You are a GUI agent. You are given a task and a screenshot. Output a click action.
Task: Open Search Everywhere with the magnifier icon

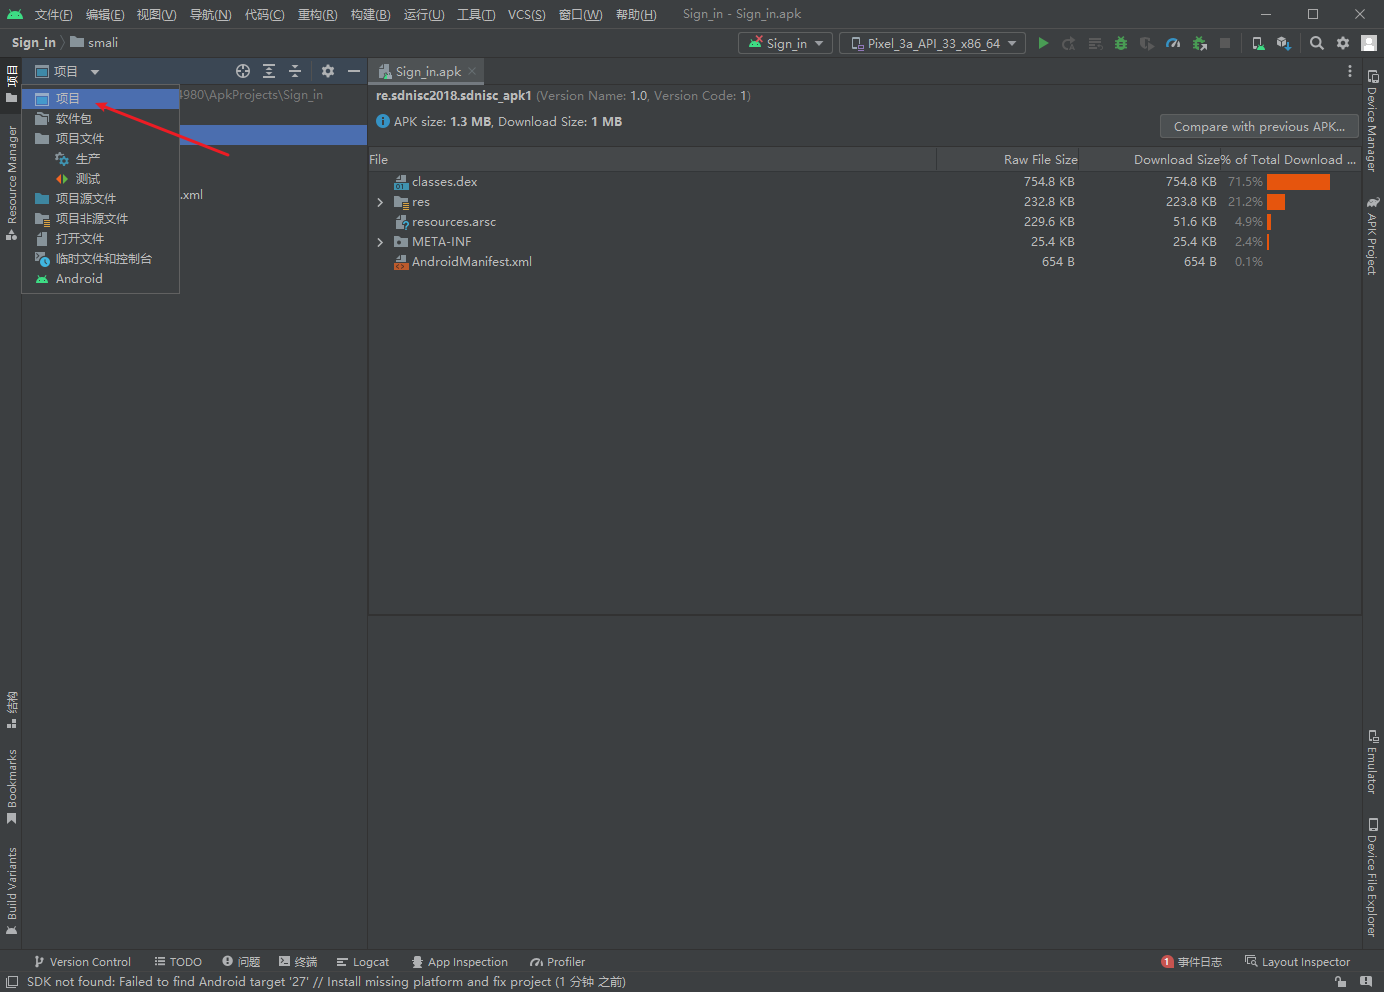click(x=1316, y=43)
